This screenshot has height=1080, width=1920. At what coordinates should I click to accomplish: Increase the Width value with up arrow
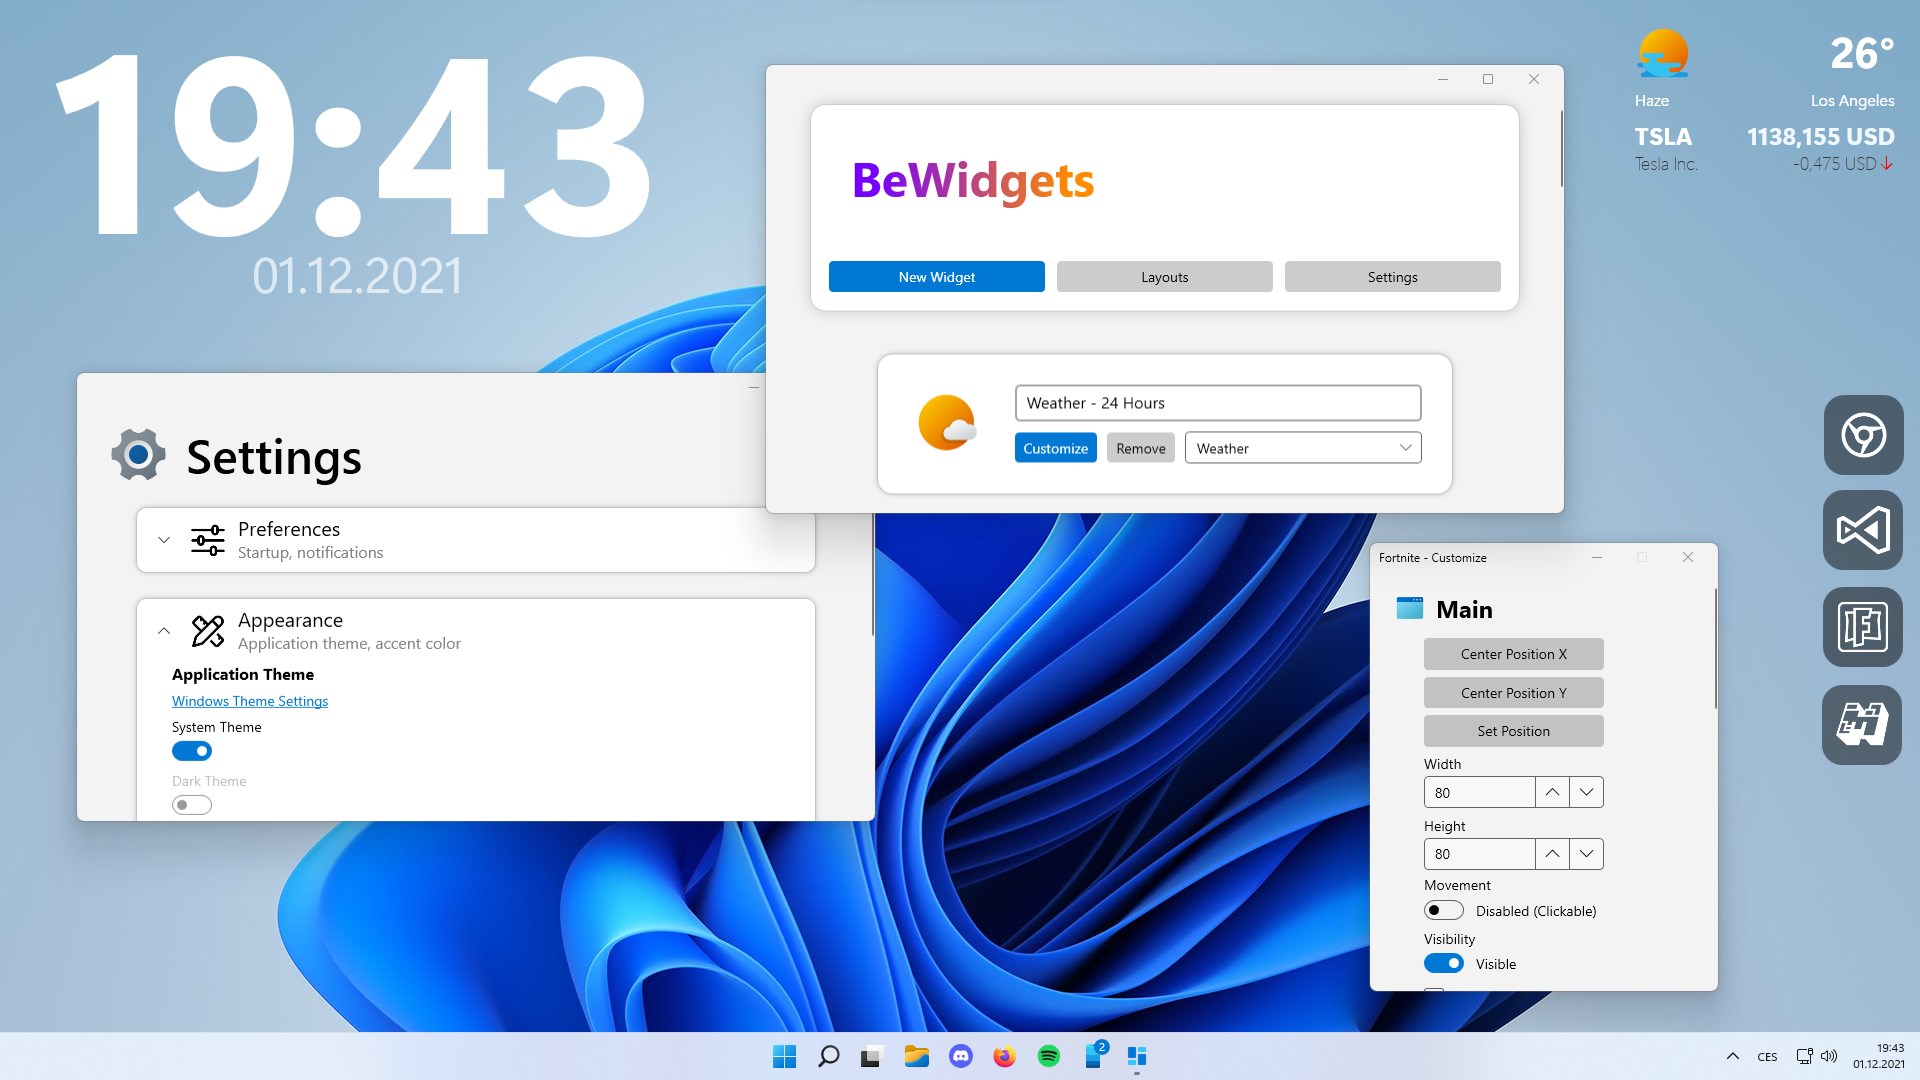(1551, 792)
